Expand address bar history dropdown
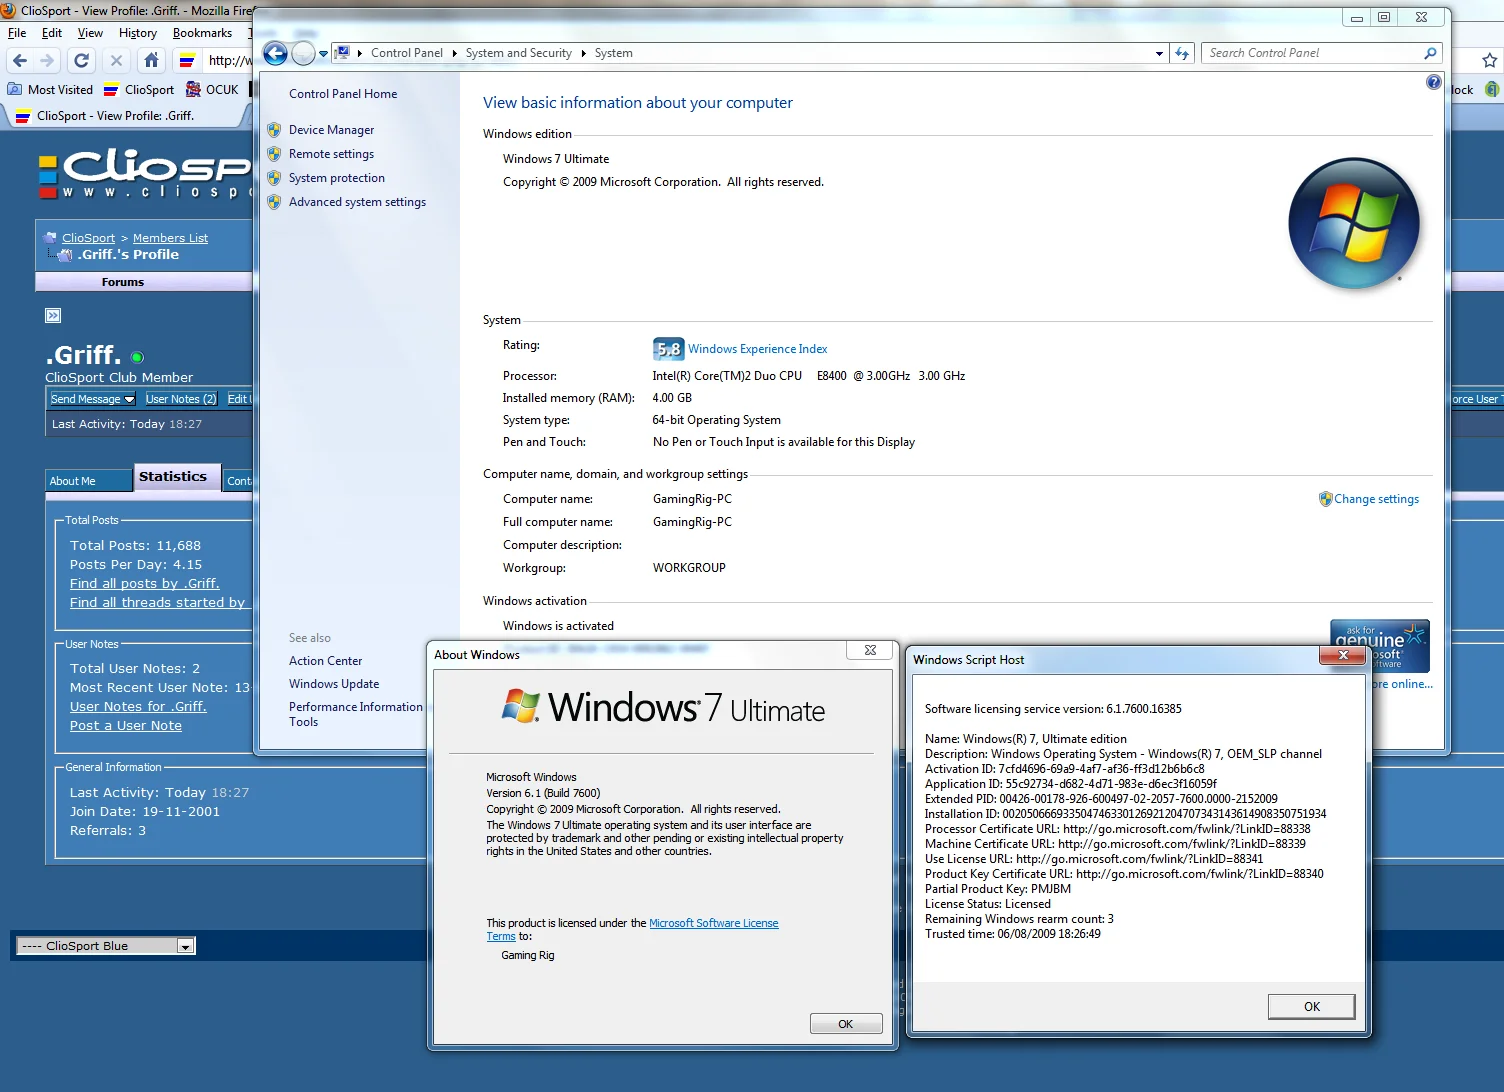The height and width of the screenshot is (1092, 1504). pyautogui.click(x=1159, y=54)
